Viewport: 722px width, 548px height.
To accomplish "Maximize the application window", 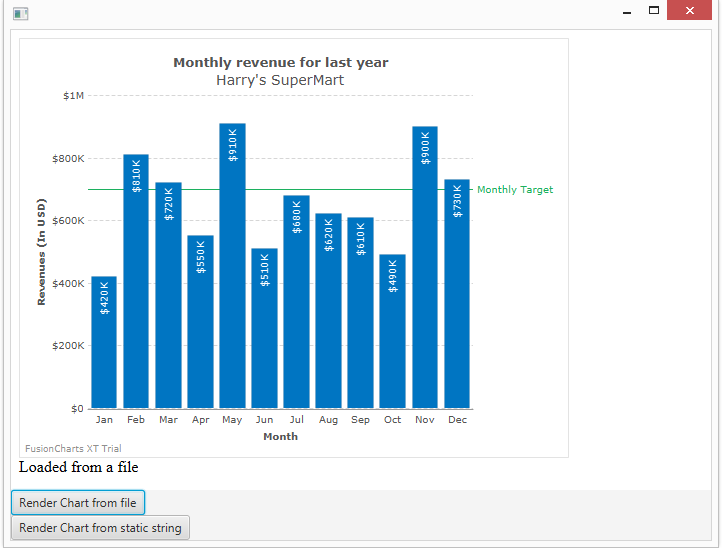I will [654, 11].
